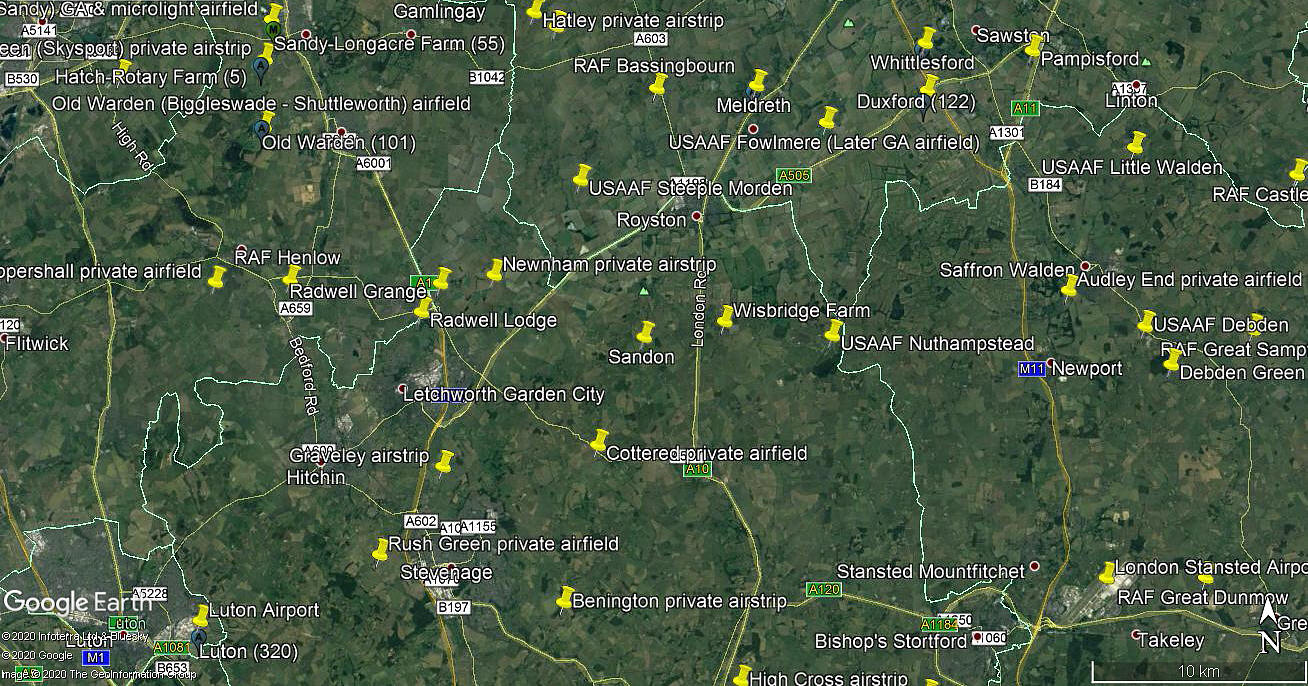Select the Newnham private airstrip pushpin
The width and height of the screenshot is (1308, 686).
[x=495, y=271]
